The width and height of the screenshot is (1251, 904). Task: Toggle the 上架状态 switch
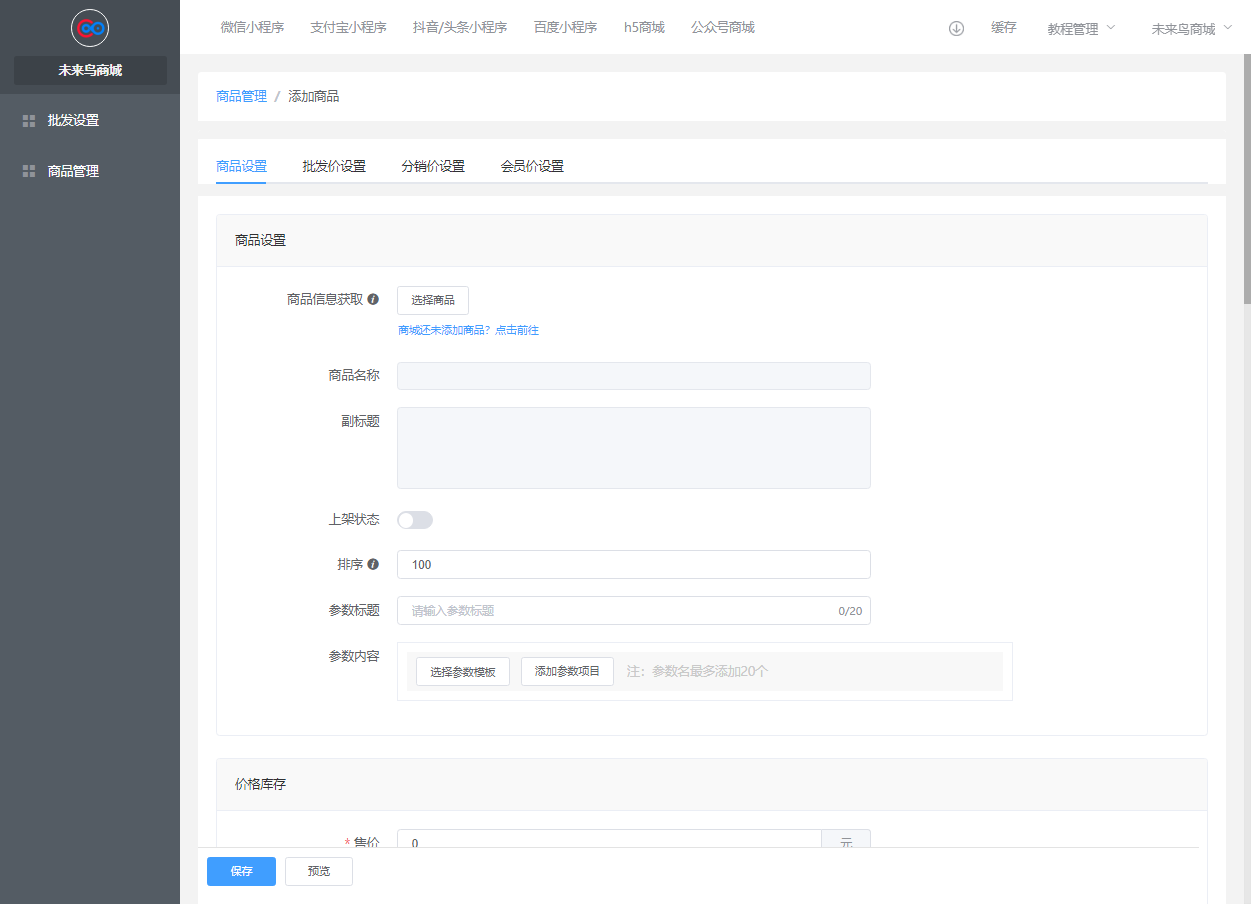point(415,520)
